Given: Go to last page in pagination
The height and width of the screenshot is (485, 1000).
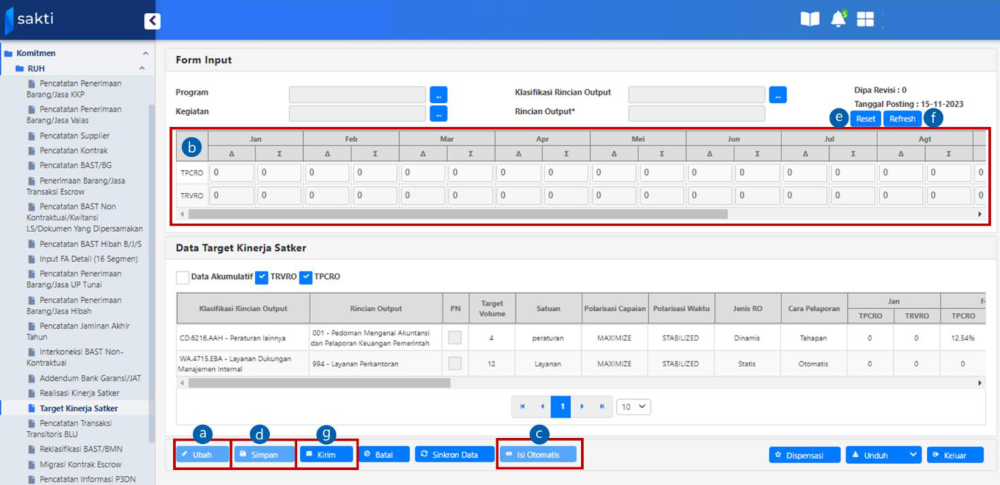Looking at the screenshot, I should 602,407.
